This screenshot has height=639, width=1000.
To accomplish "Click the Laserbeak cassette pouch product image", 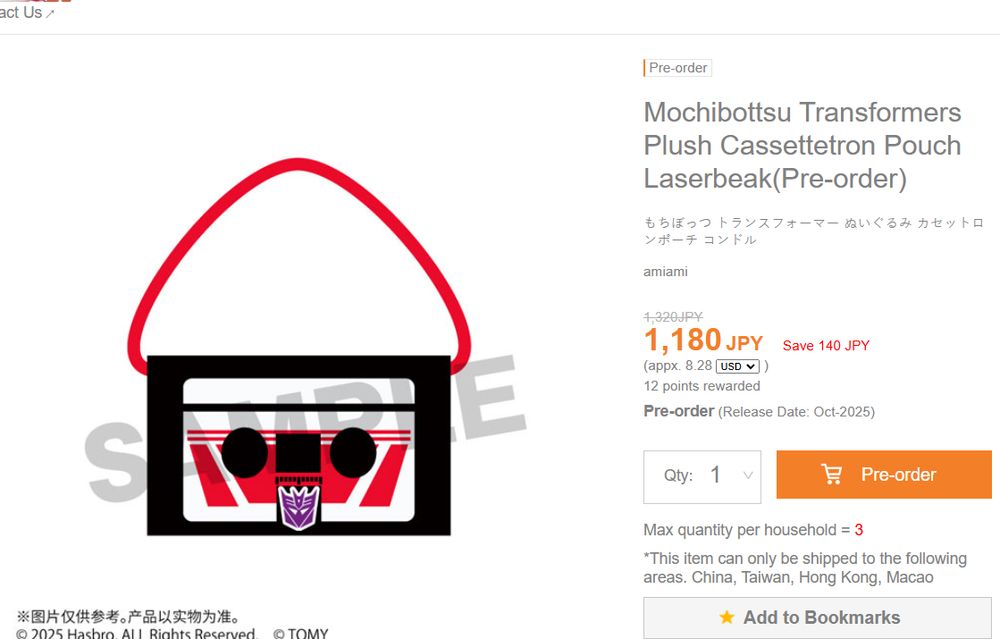I will pyautogui.click(x=298, y=346).
